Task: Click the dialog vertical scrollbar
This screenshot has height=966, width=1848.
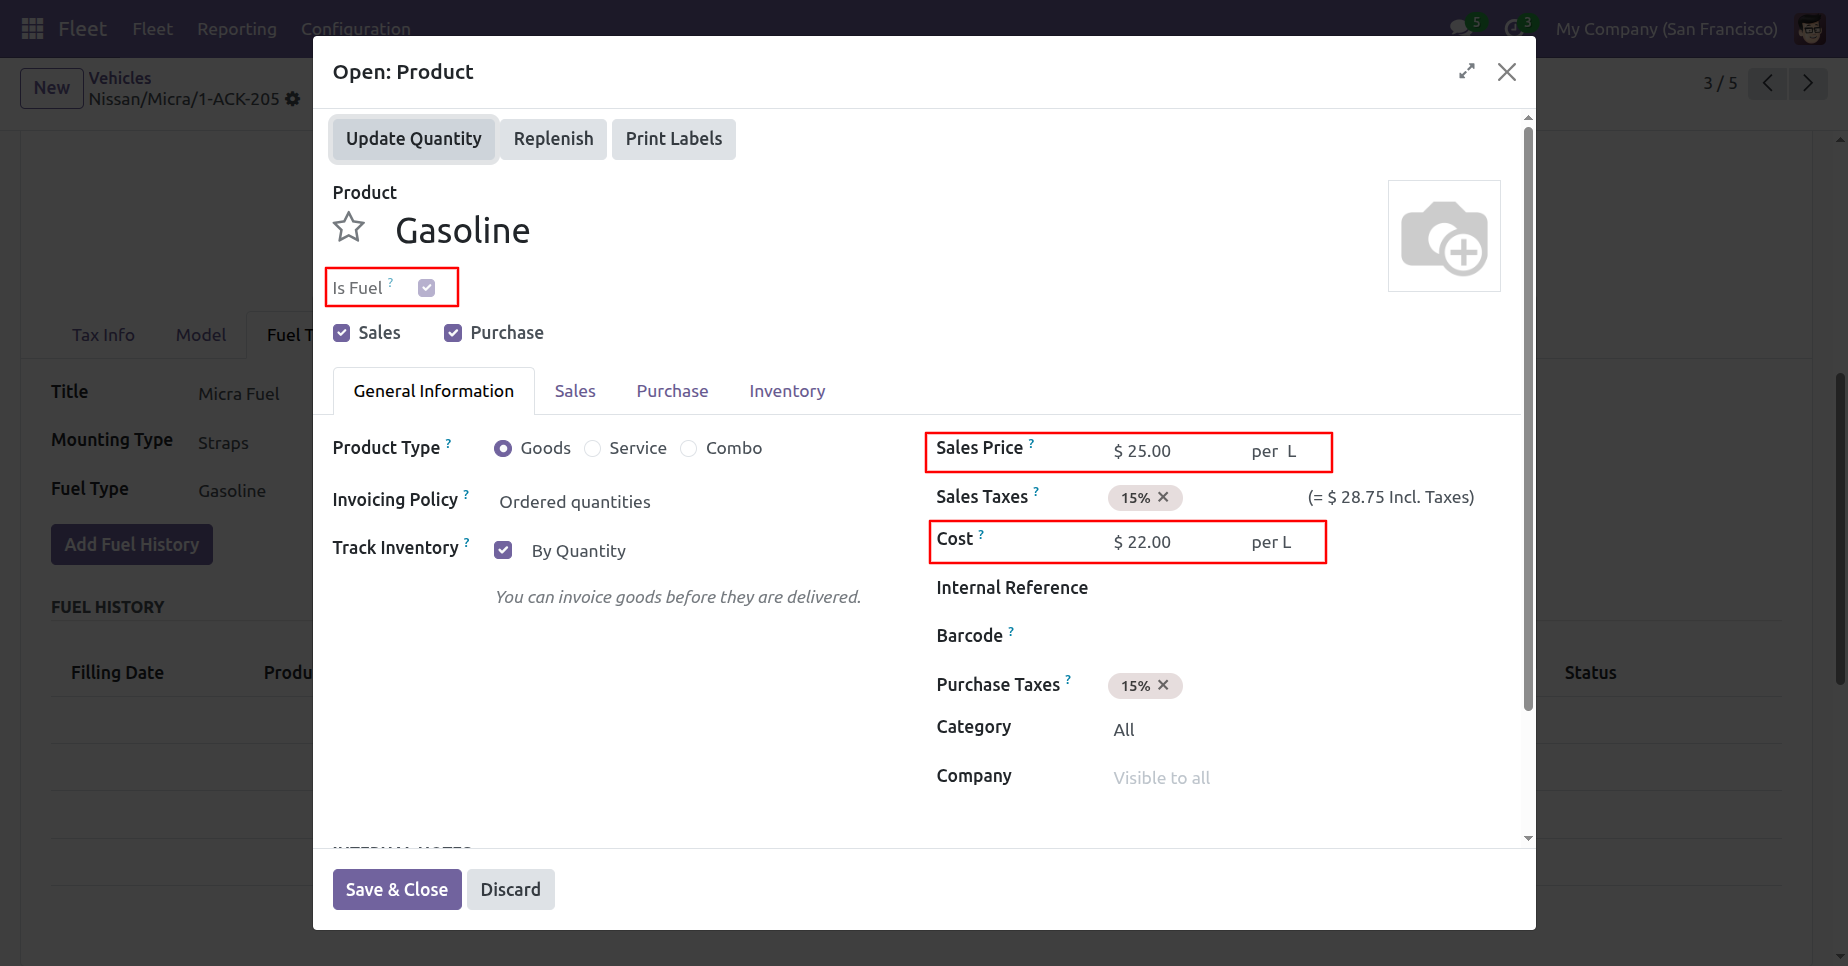Action: (x=1528, y=418)
